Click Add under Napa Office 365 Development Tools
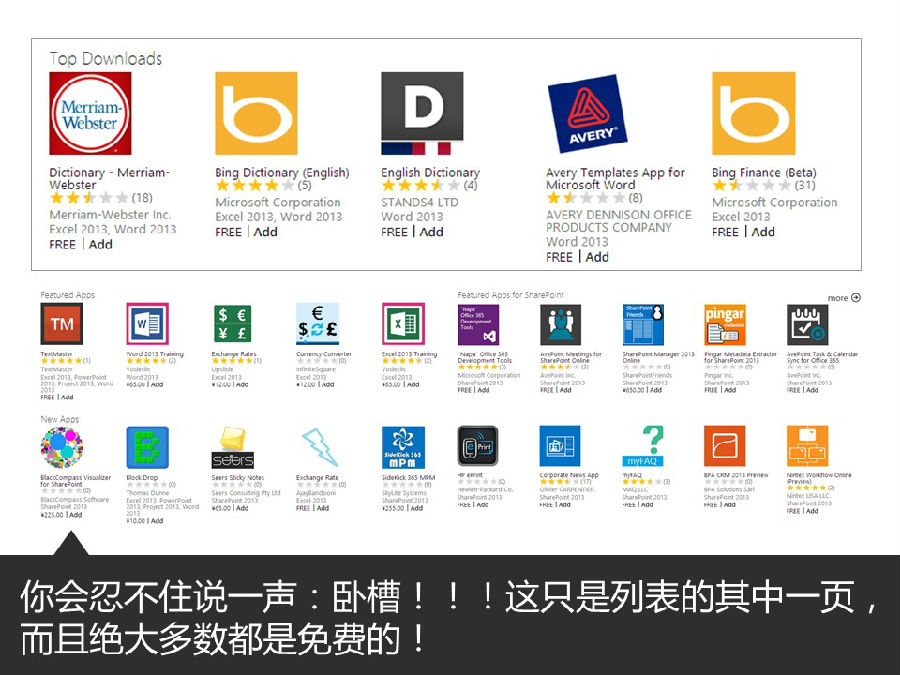900x675 pixels. (x=483, y=390)
